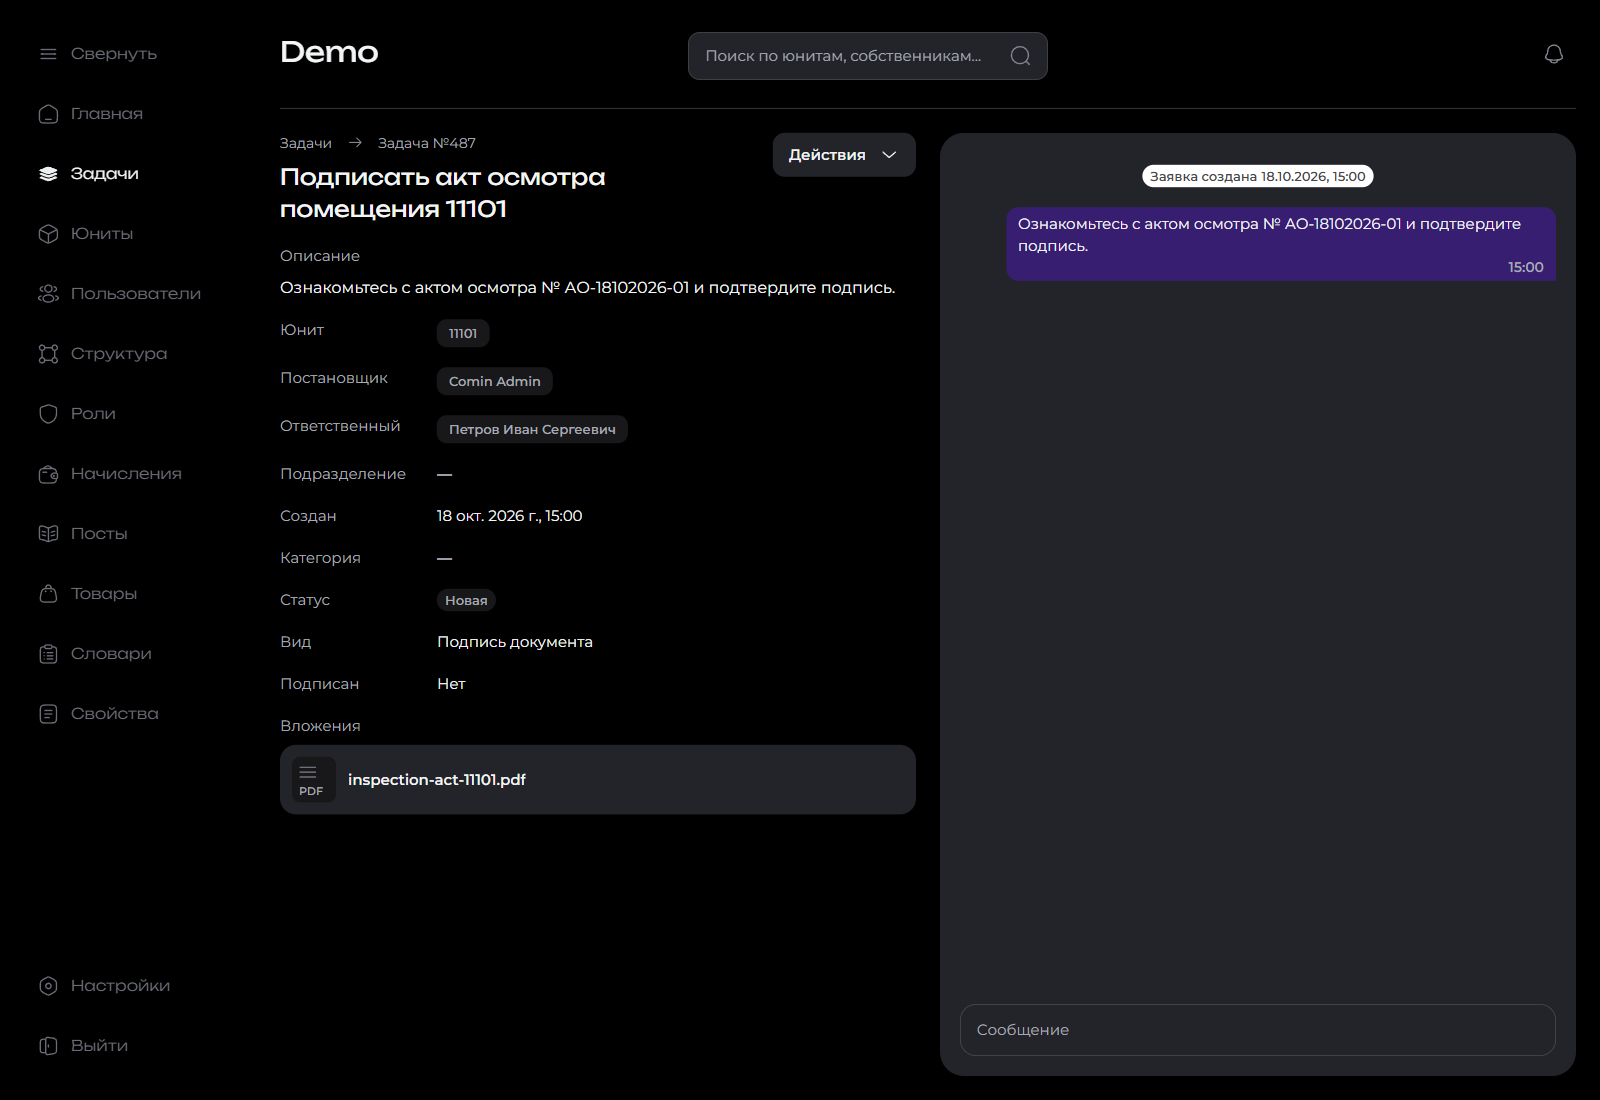The height and width of the screenshot is (1100, 1600).
Task: Click the Задача №487 breadcrumb text
Action: [x=427, y=143]
